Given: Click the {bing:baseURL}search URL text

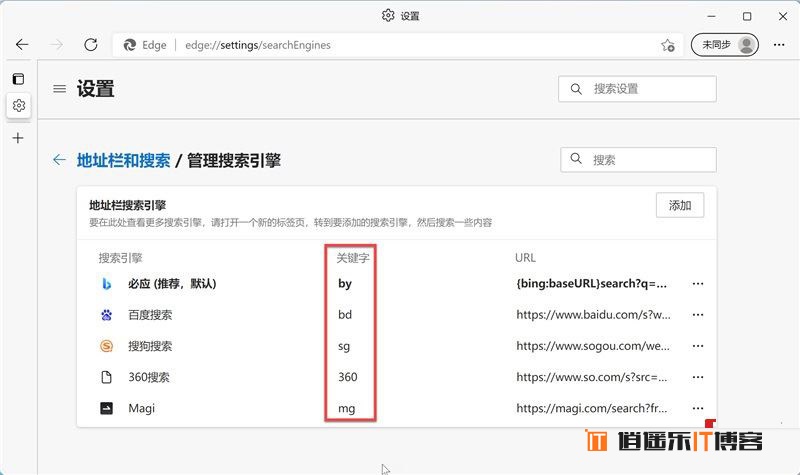Looking at the screenshot, I should pyautogui.click(x=591, y=284).
